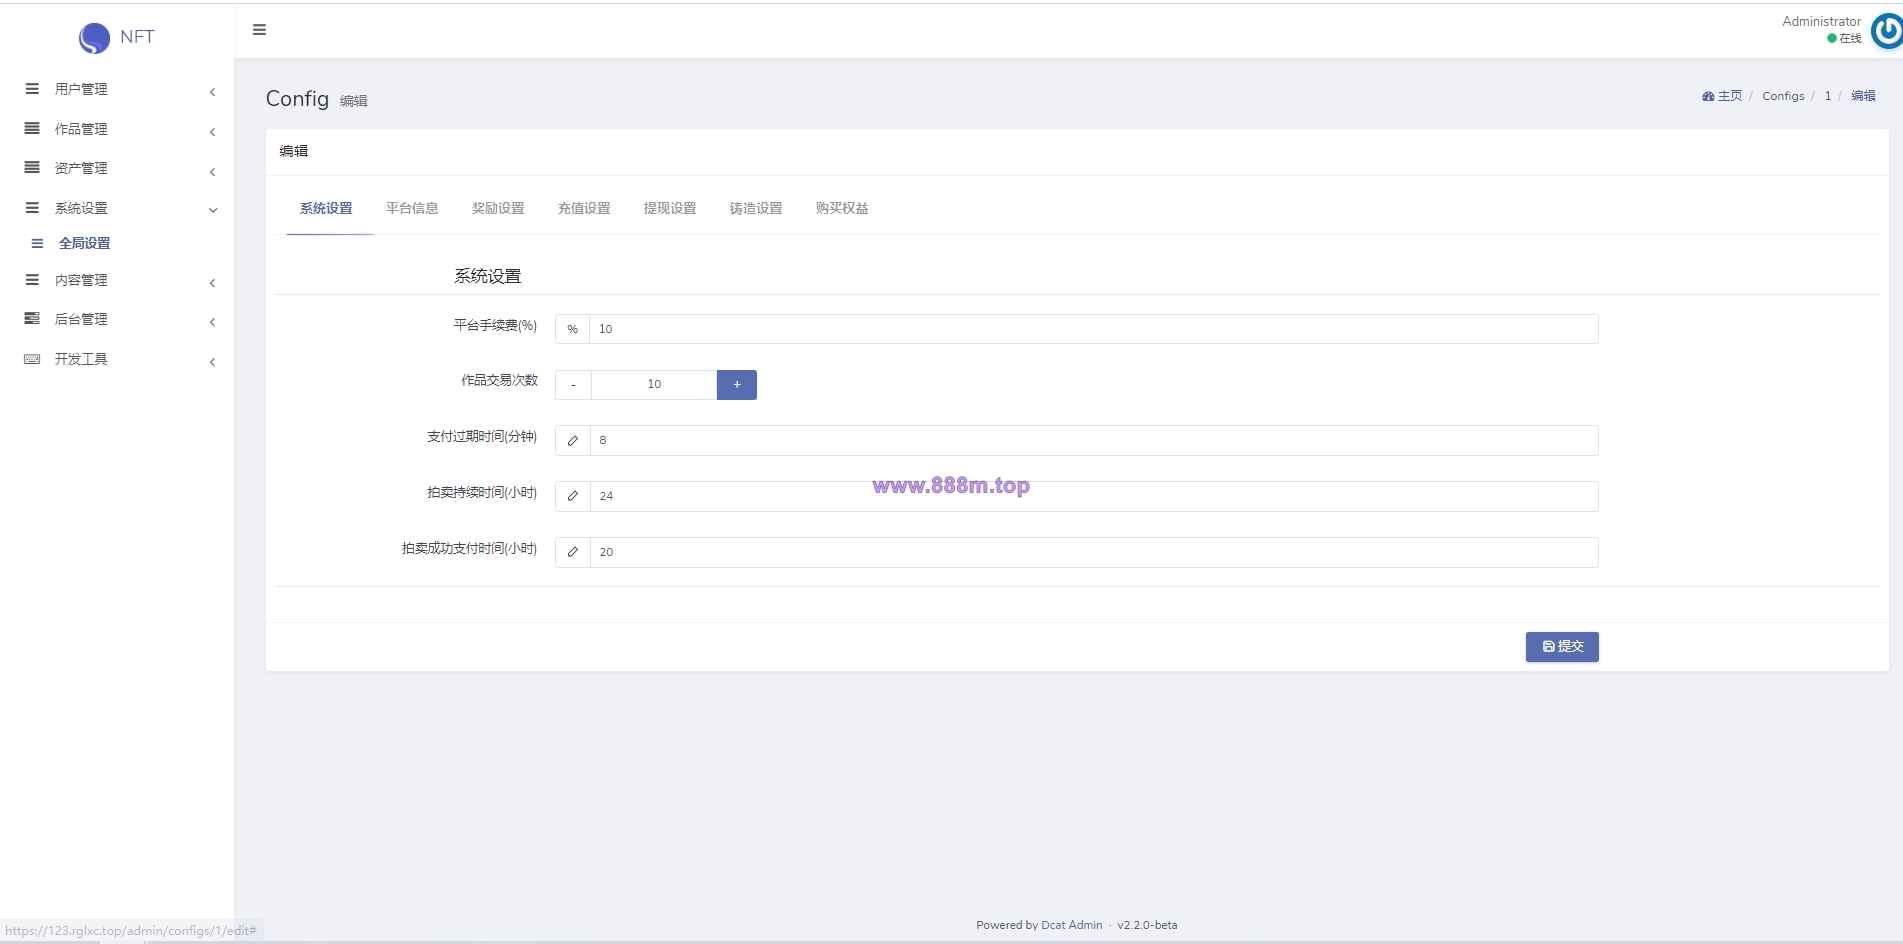Open the 提现设置 tab
This screenshot has width=1903, height=944.
point(670,209)
